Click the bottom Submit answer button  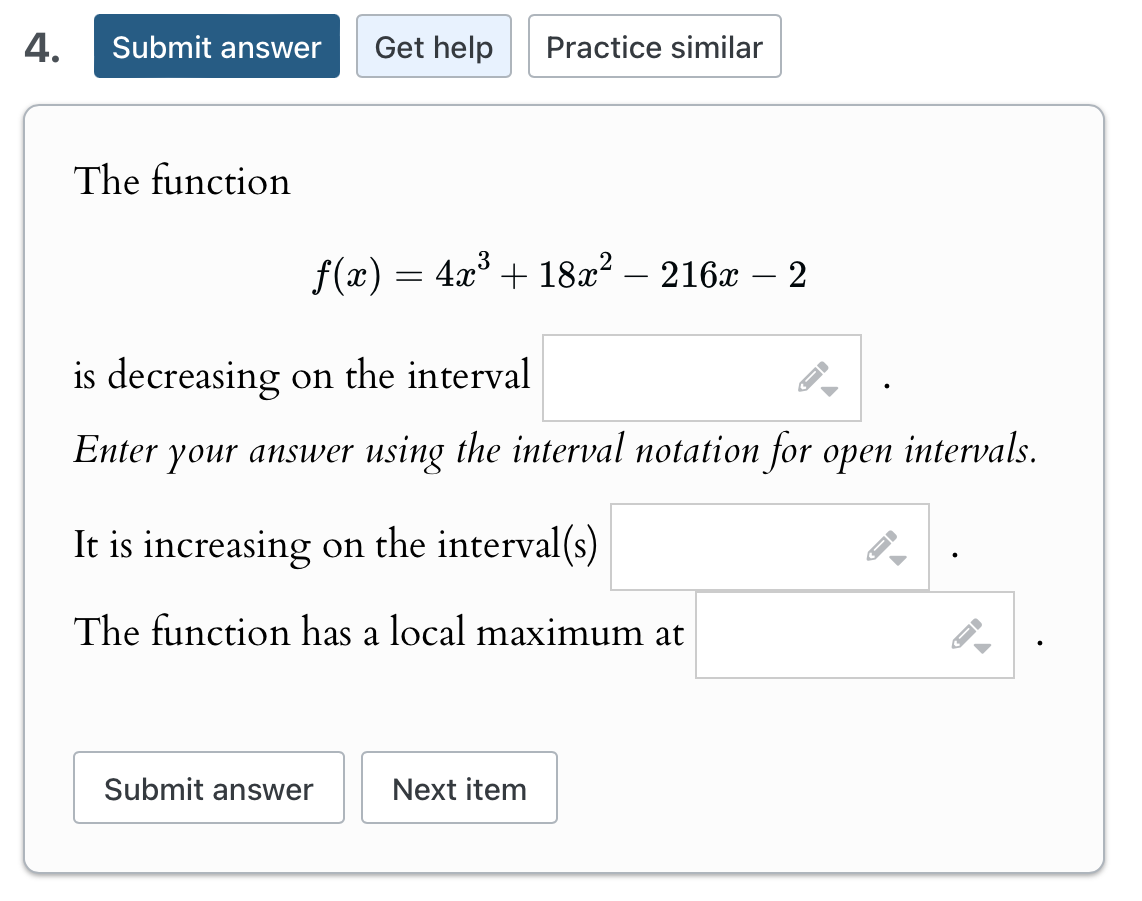(208, 788)
